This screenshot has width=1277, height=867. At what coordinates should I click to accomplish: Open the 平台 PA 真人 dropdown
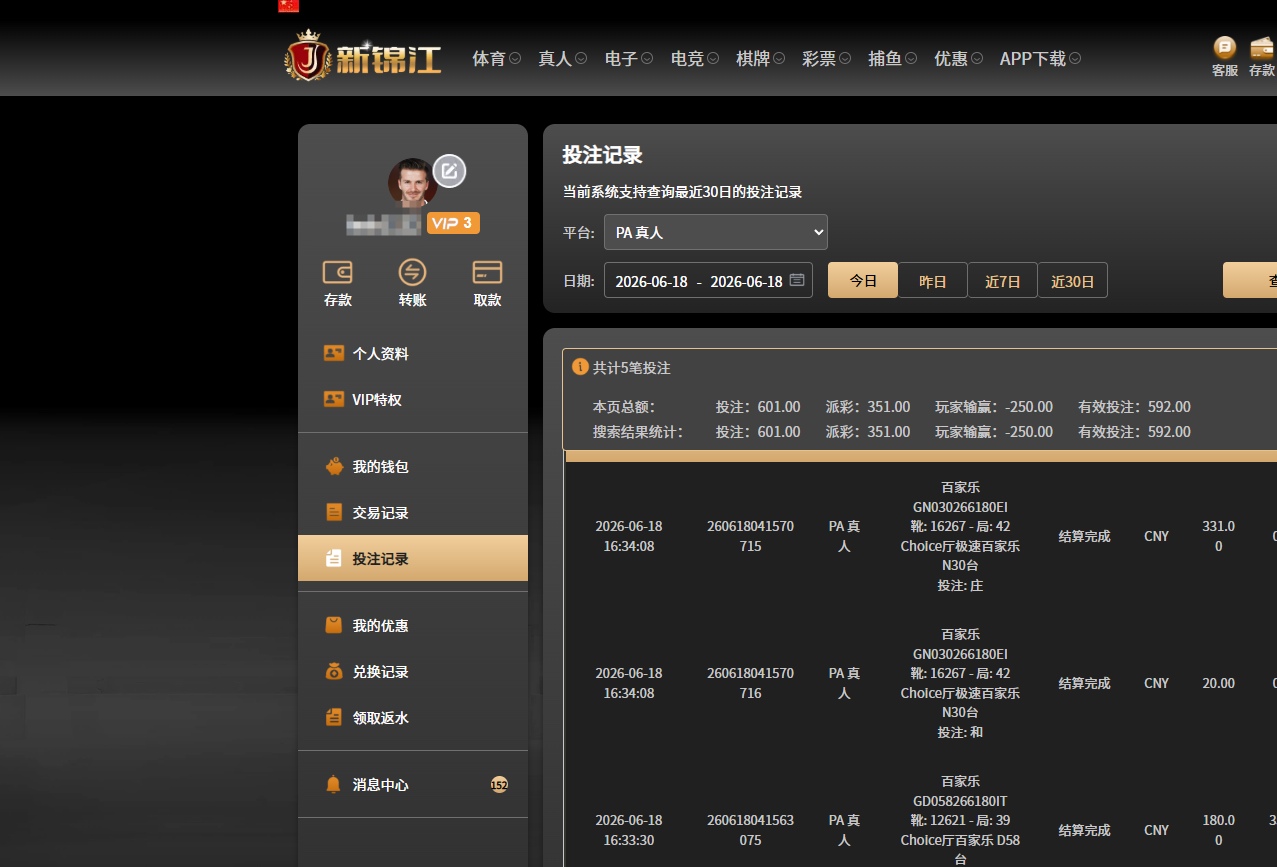click(x=716, y=232)
